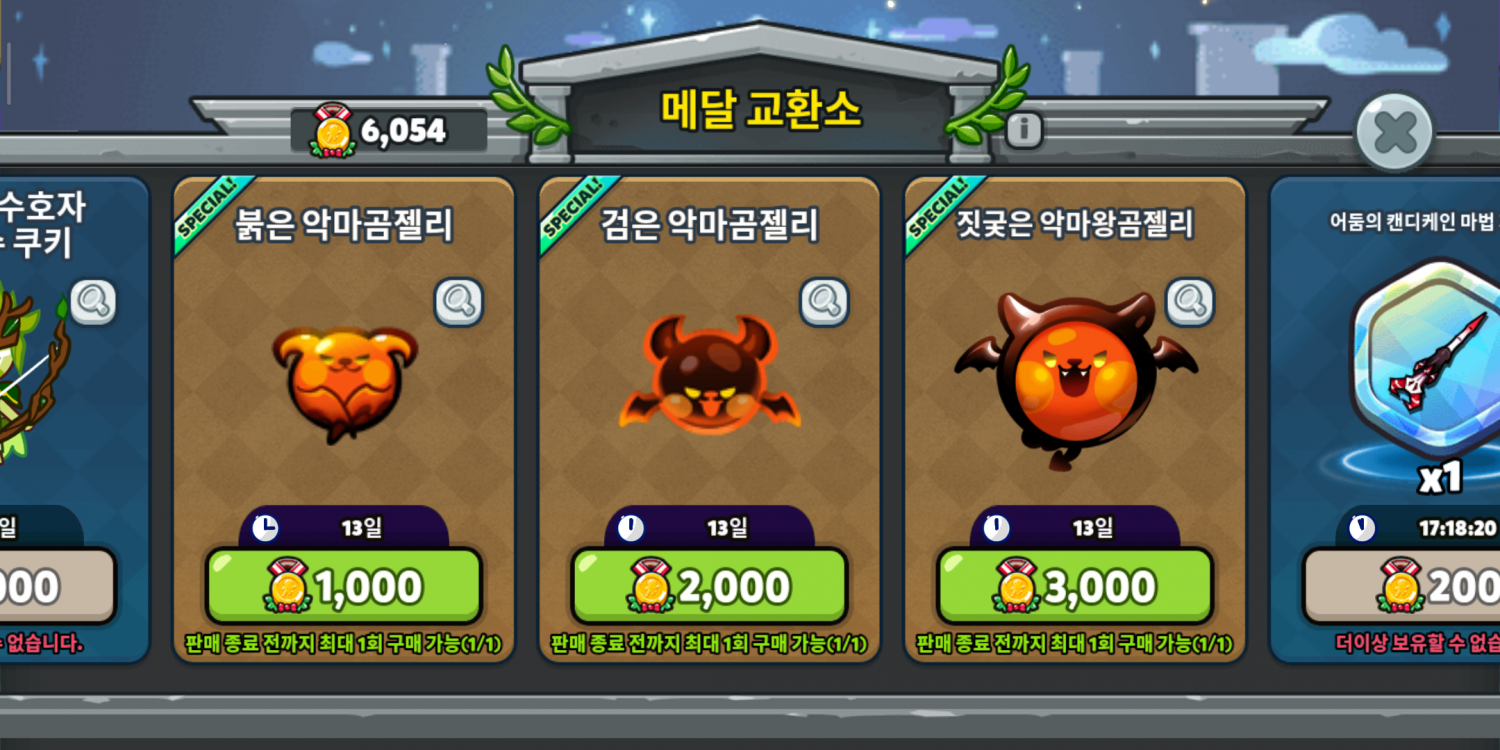Inspect 검은 악마곰젤리 with magnifier icon

pyautogui.click(x=825, y=301)
